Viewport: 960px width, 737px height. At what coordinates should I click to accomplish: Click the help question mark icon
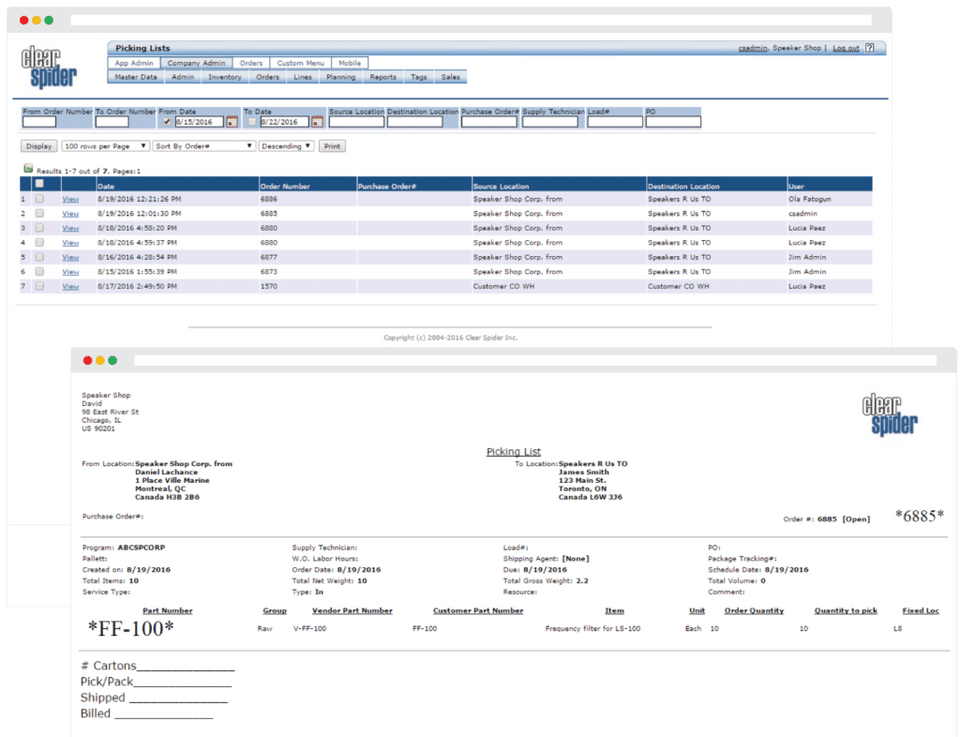(870, 48)
